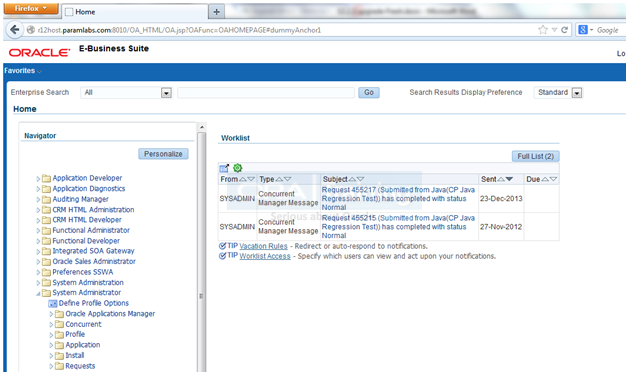
Task: Click the 23-Dec-2013 sent date cell
Action: click(501, 199)
